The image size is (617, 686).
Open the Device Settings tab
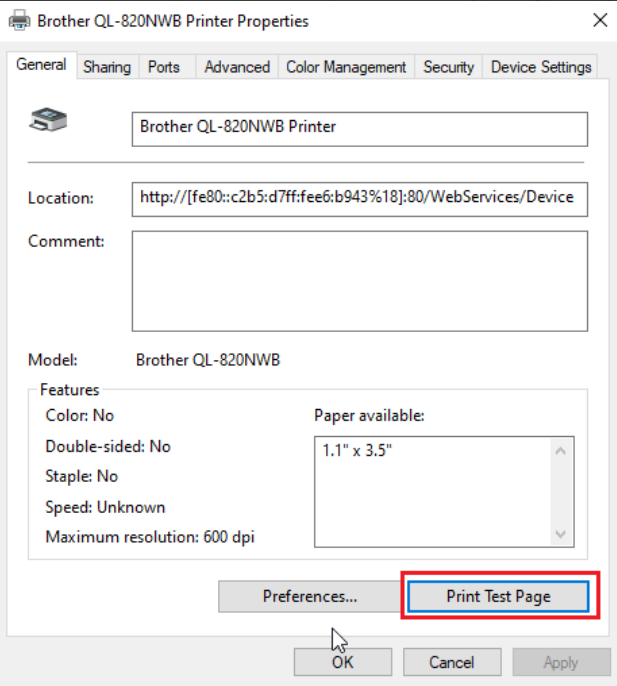[541, 67]
